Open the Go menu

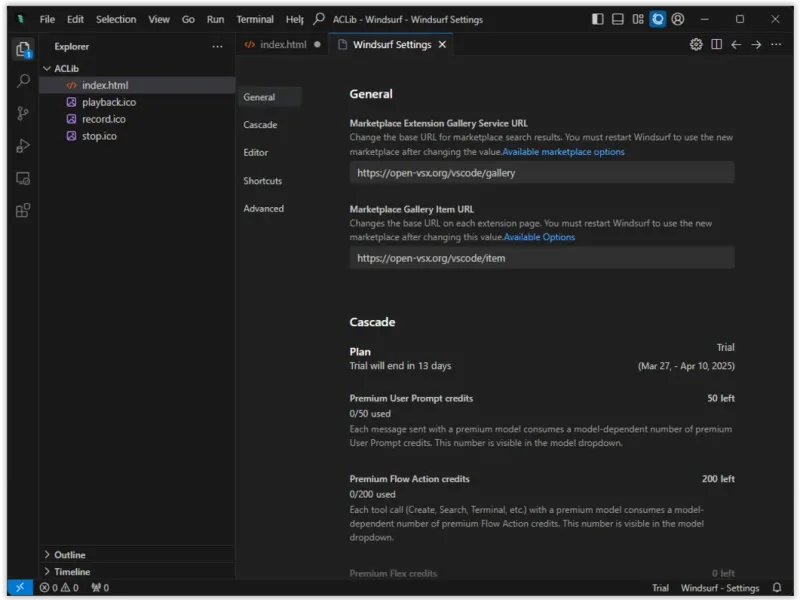coord(188,19)
